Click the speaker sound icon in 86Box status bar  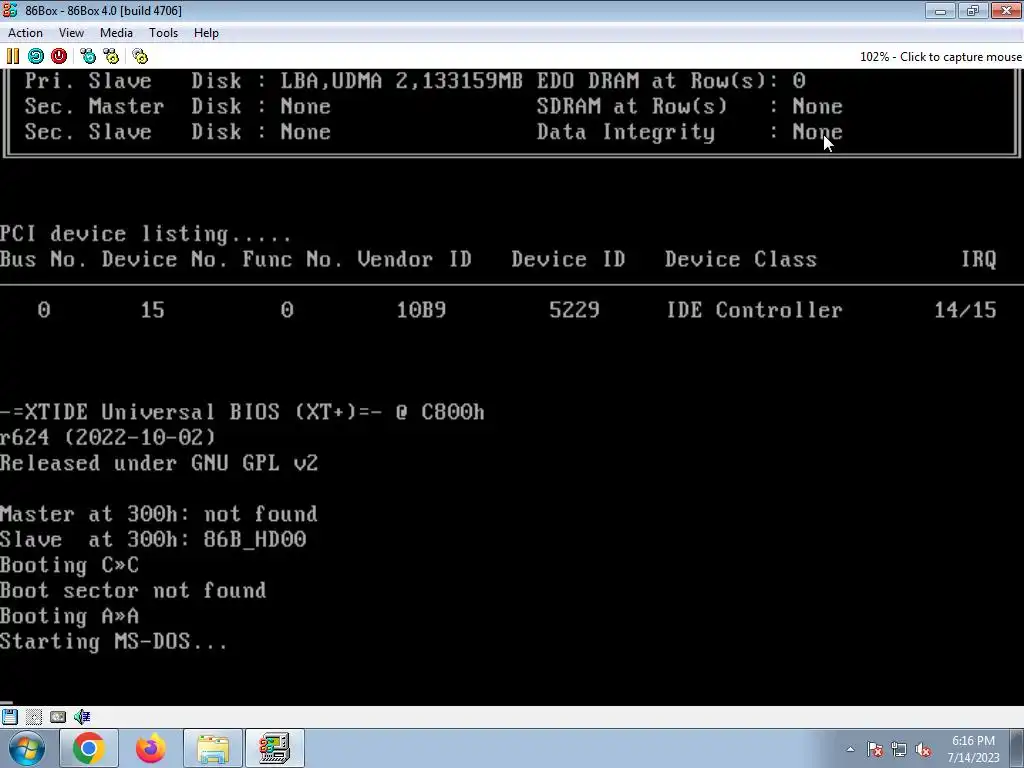click(82, 716)
